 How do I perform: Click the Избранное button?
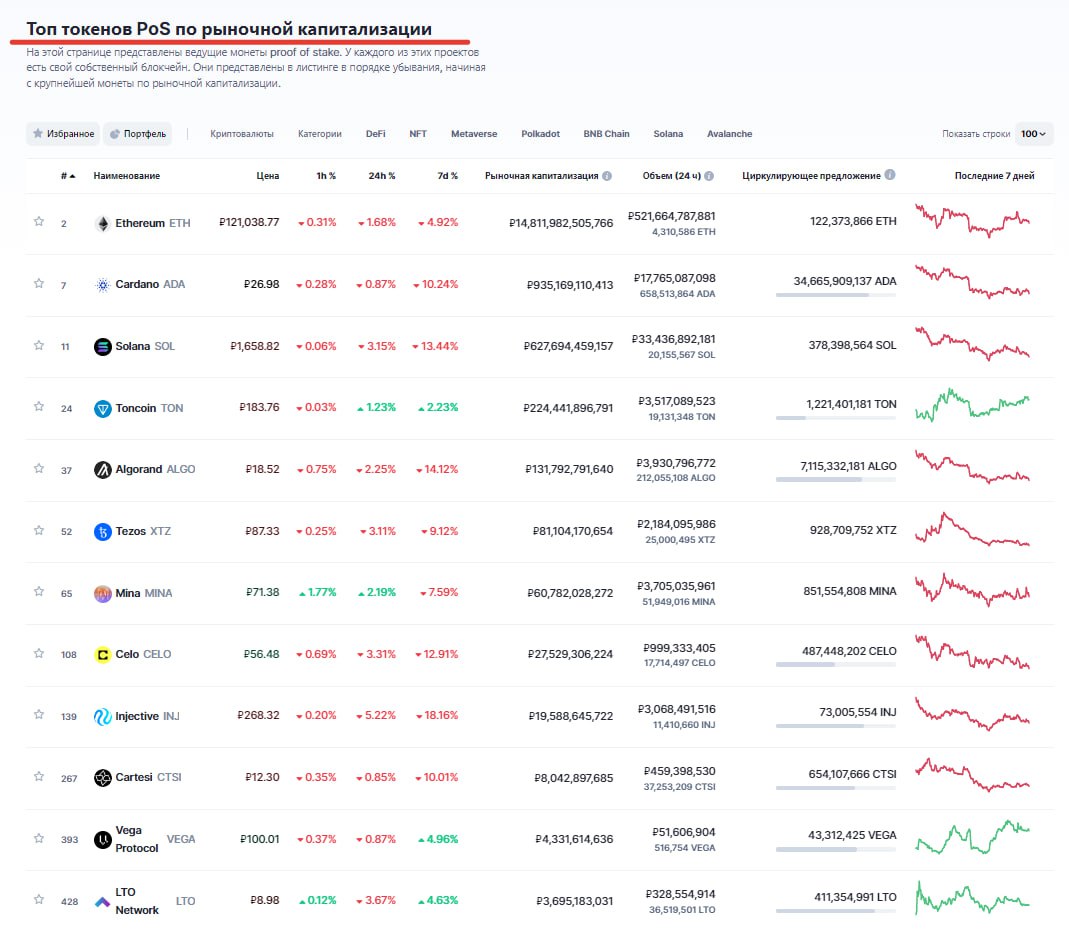point(63,134)
